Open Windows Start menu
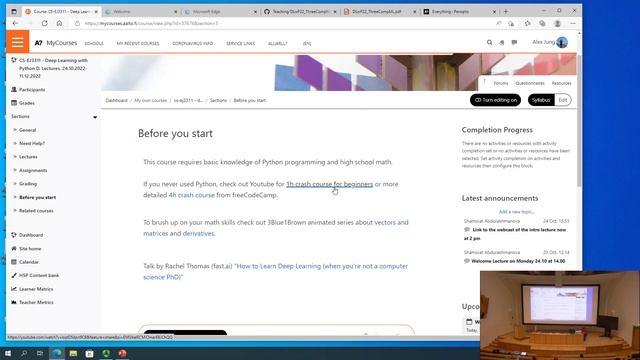The height and width of the screenshot is (360, 640). pos(8,353)
